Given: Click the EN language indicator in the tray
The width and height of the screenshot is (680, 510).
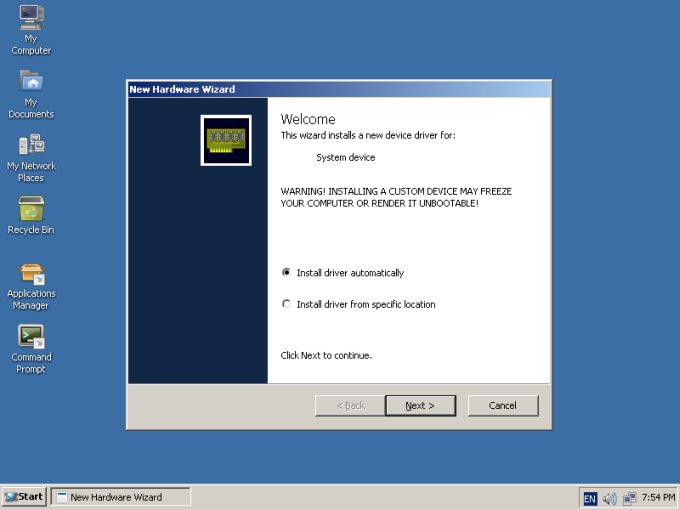Looking at the screenshot, I should 590,498.
